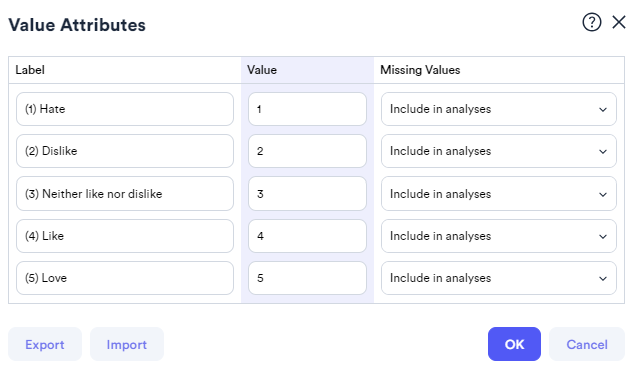Edit the value field containing 3
The image size is (635, 365).
[x=307, y=194]
